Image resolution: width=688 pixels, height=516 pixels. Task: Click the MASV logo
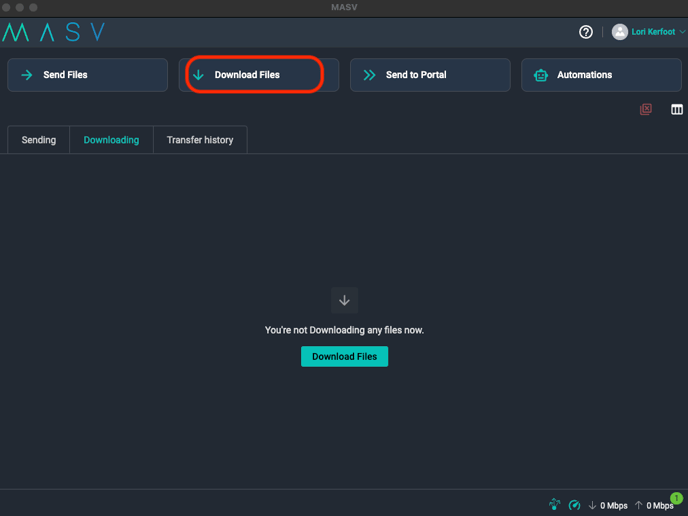(54, 32)
